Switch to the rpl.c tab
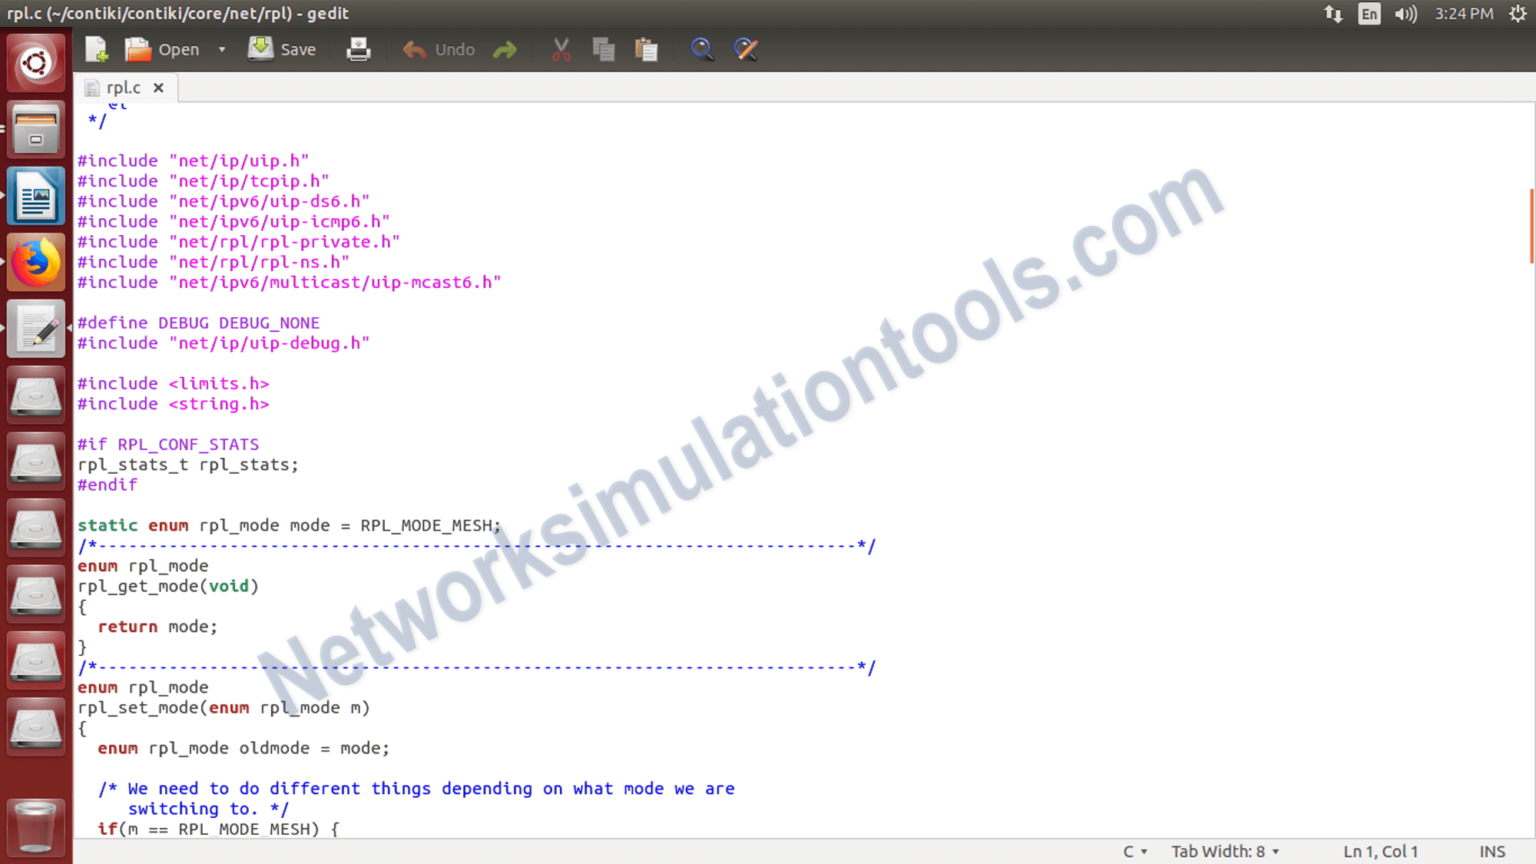 click(x=123, y=88)
